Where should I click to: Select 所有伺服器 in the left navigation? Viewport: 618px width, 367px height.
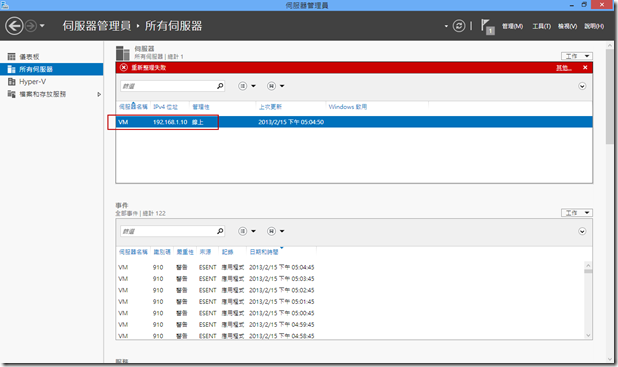(52, 69)
